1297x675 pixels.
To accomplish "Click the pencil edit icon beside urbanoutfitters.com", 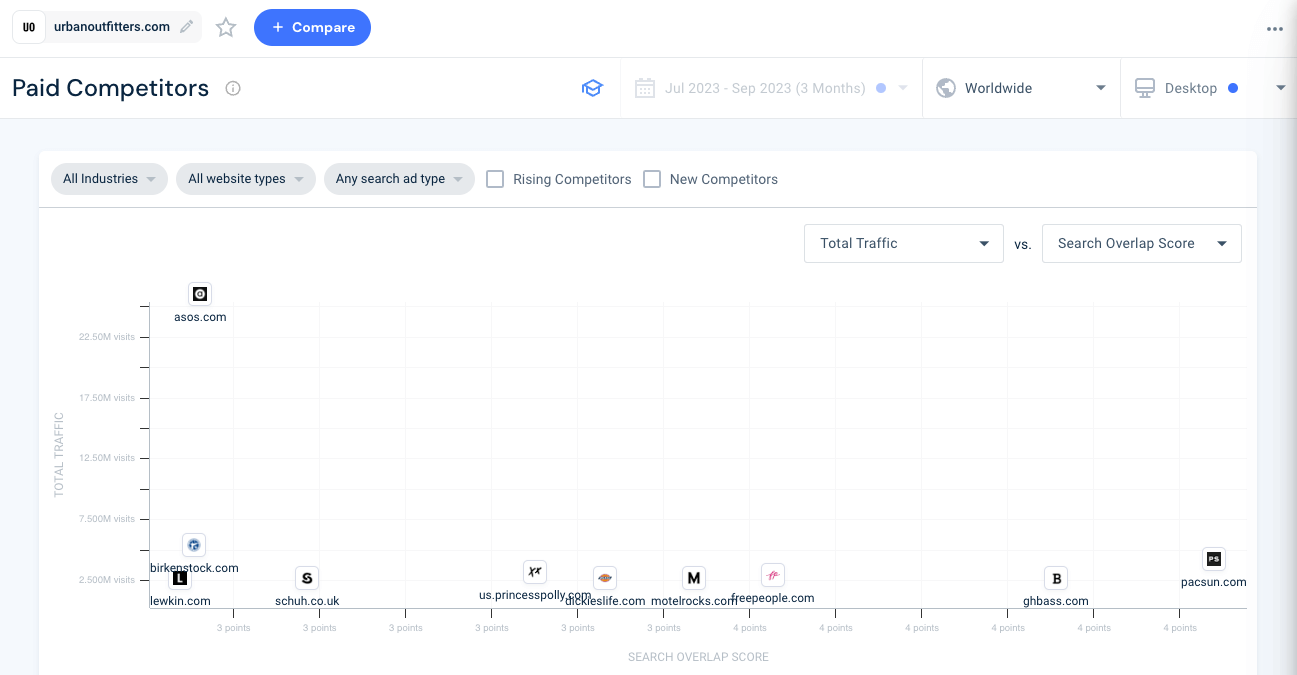I will [186, 27].
